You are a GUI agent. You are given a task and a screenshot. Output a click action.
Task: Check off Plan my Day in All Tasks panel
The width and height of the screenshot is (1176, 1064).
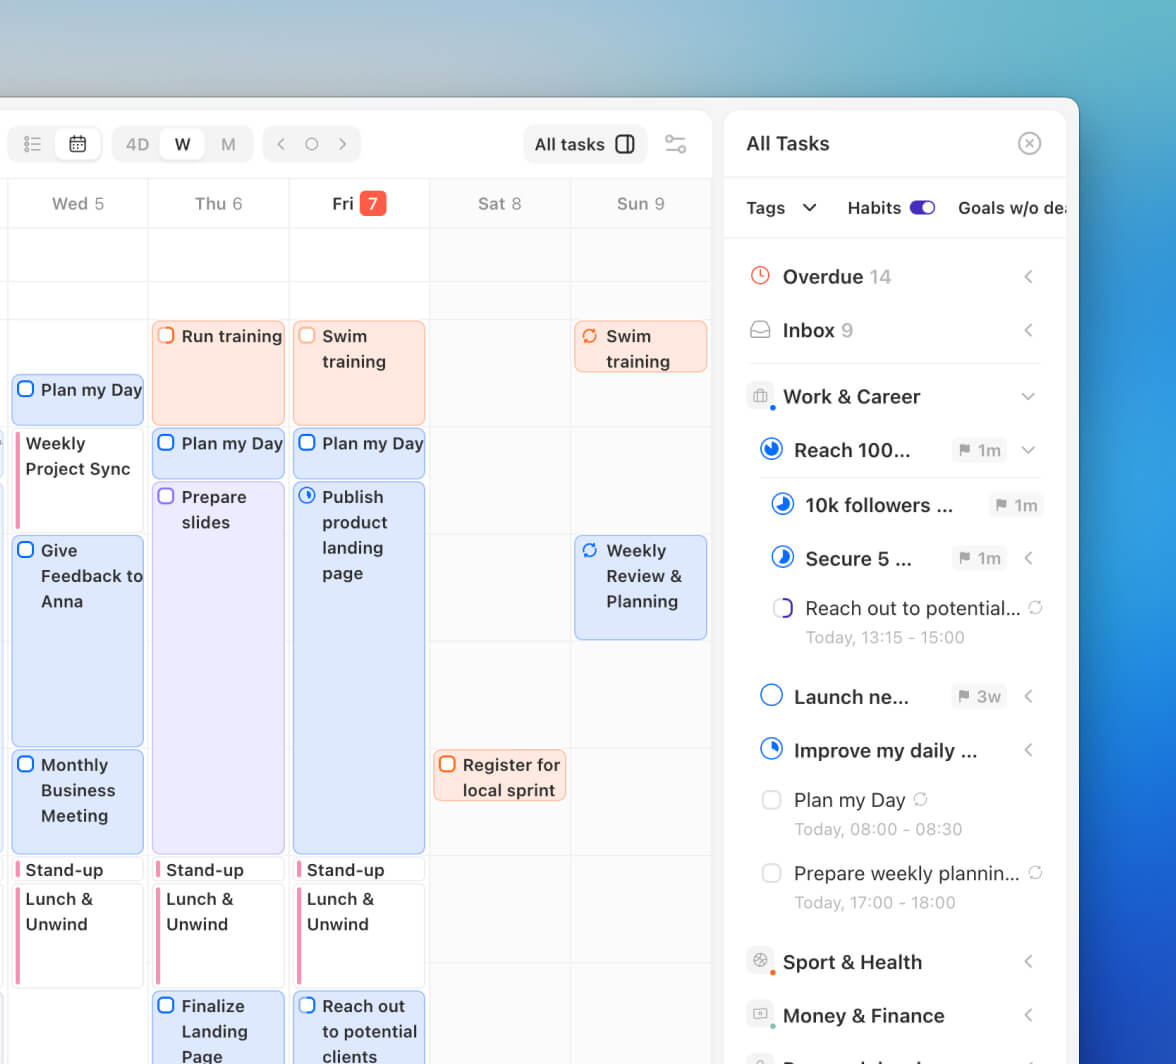[x=771, y=800]
